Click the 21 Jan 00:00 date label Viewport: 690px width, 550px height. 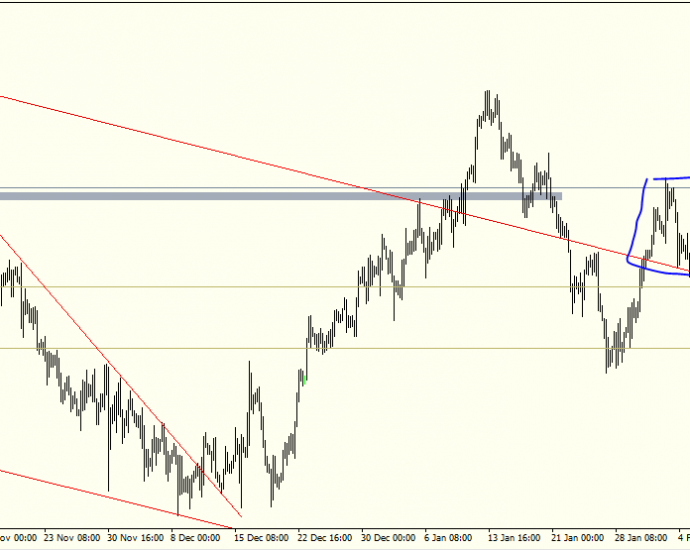tap(577, 538)
